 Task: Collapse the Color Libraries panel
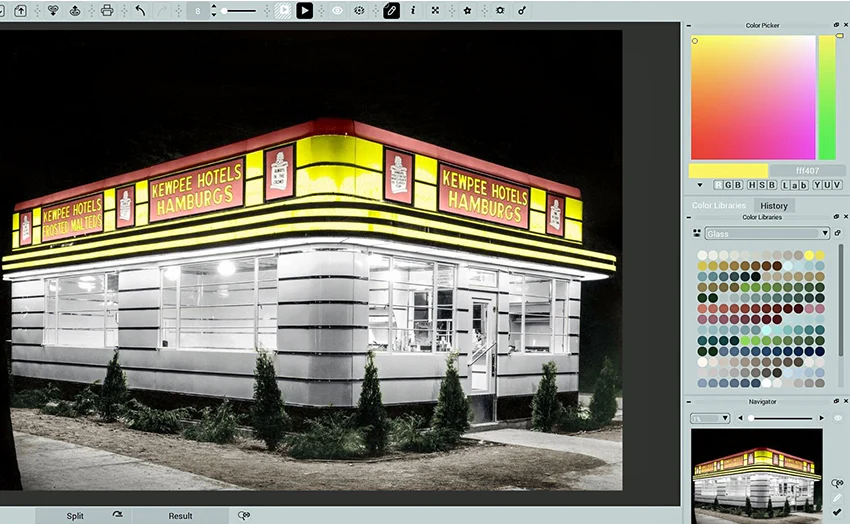[x=688, y=217]
